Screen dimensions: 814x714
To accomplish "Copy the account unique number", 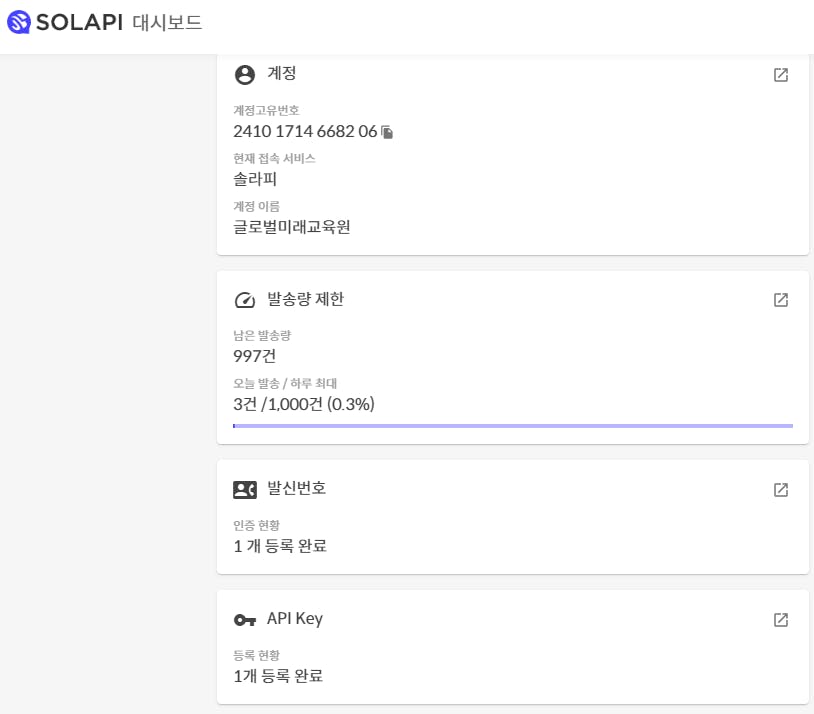I will 388,132.
